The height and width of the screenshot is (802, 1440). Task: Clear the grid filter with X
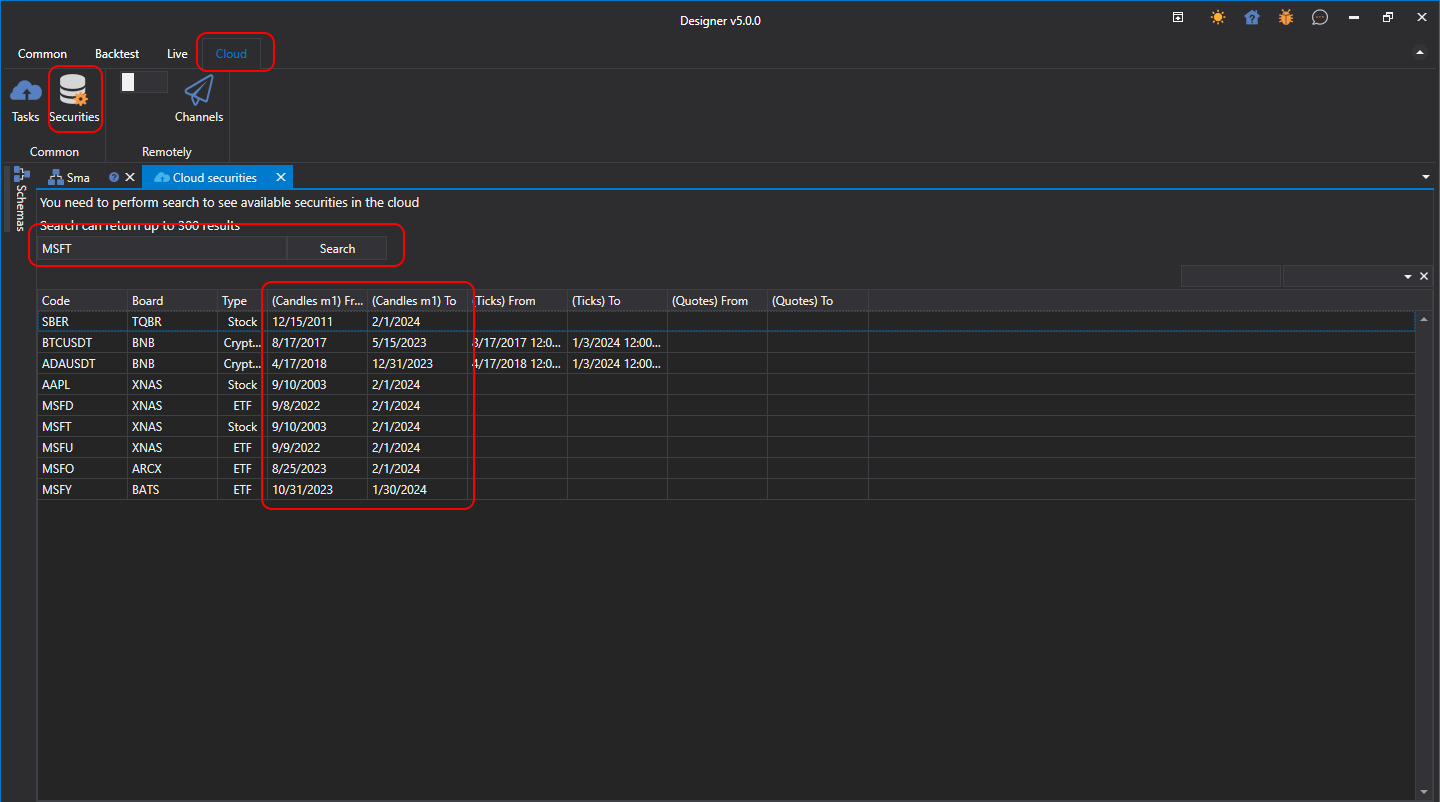1423,276
